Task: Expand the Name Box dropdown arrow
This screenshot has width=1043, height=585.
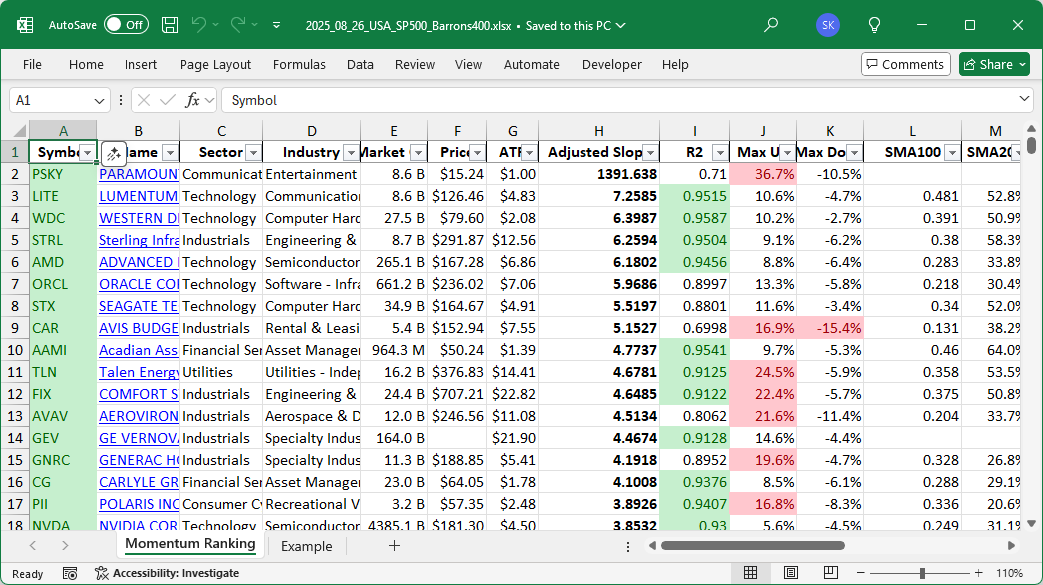Action: pos(99,100)
